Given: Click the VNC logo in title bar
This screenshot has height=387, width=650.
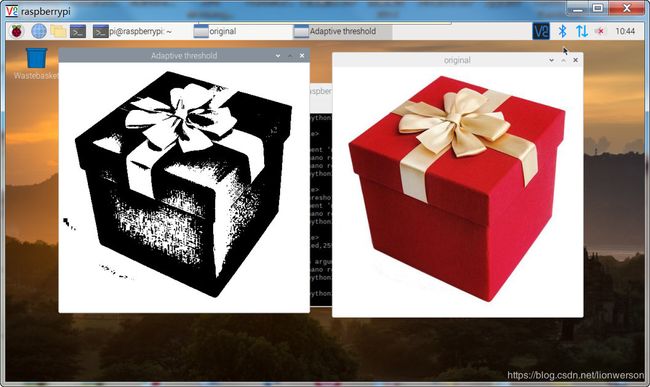Looking at the screenshot, I should 12,11.
